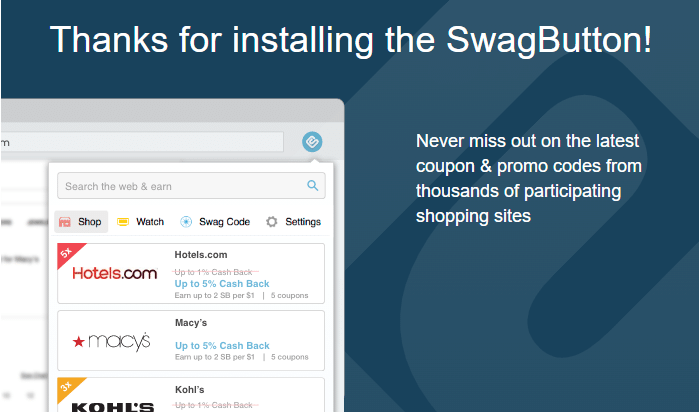Open the Settings tab
The image size is (699, 412).
coord(293,222)
